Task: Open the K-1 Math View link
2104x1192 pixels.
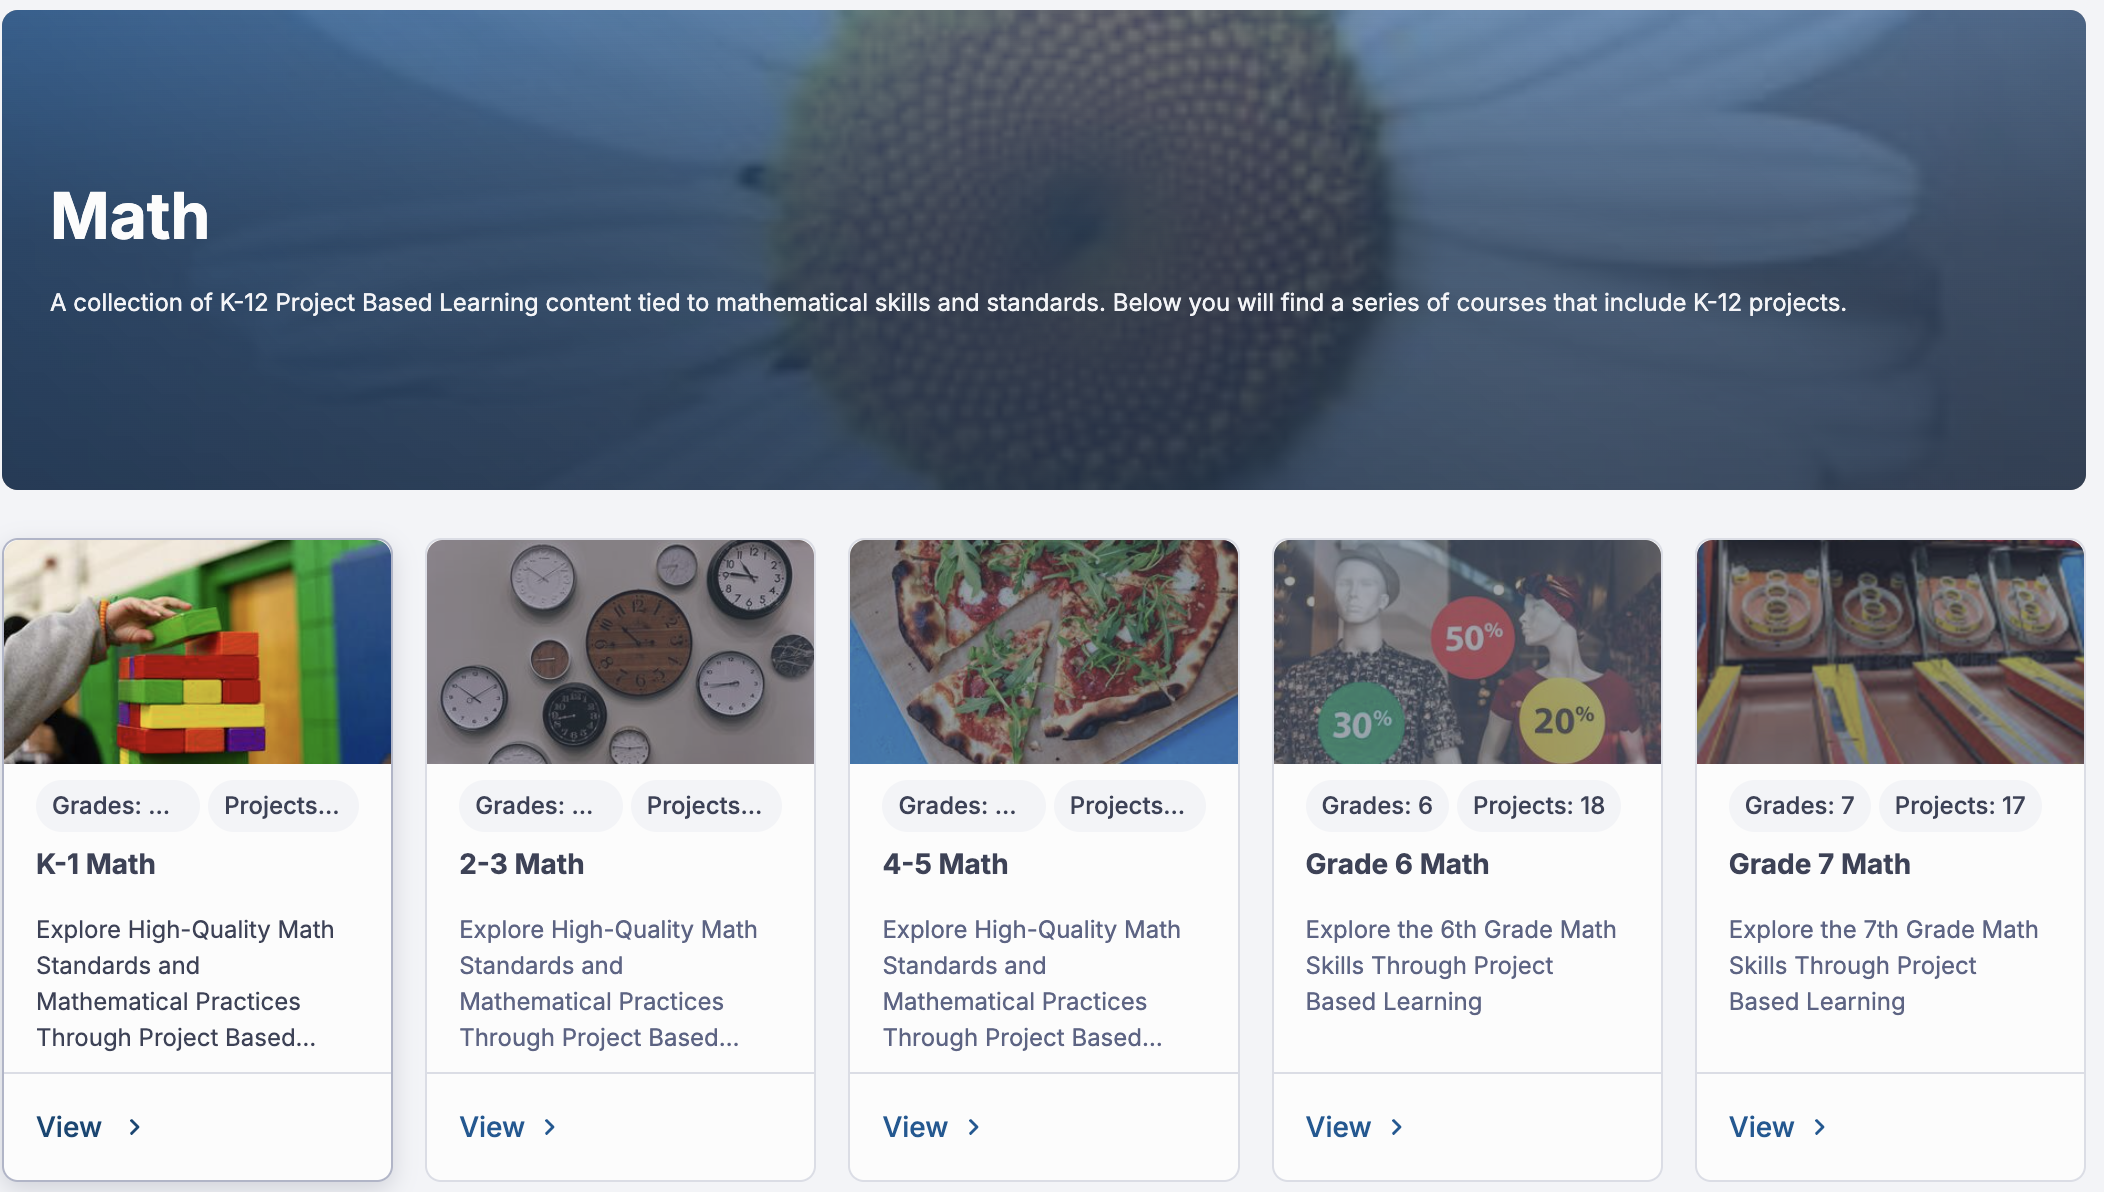Action: pyautogui.click(x=69, y=1127)
